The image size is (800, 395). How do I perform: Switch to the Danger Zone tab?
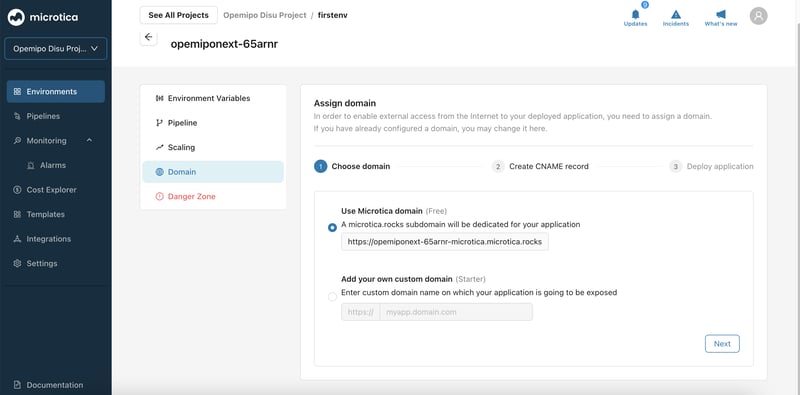tap(213, 196)
